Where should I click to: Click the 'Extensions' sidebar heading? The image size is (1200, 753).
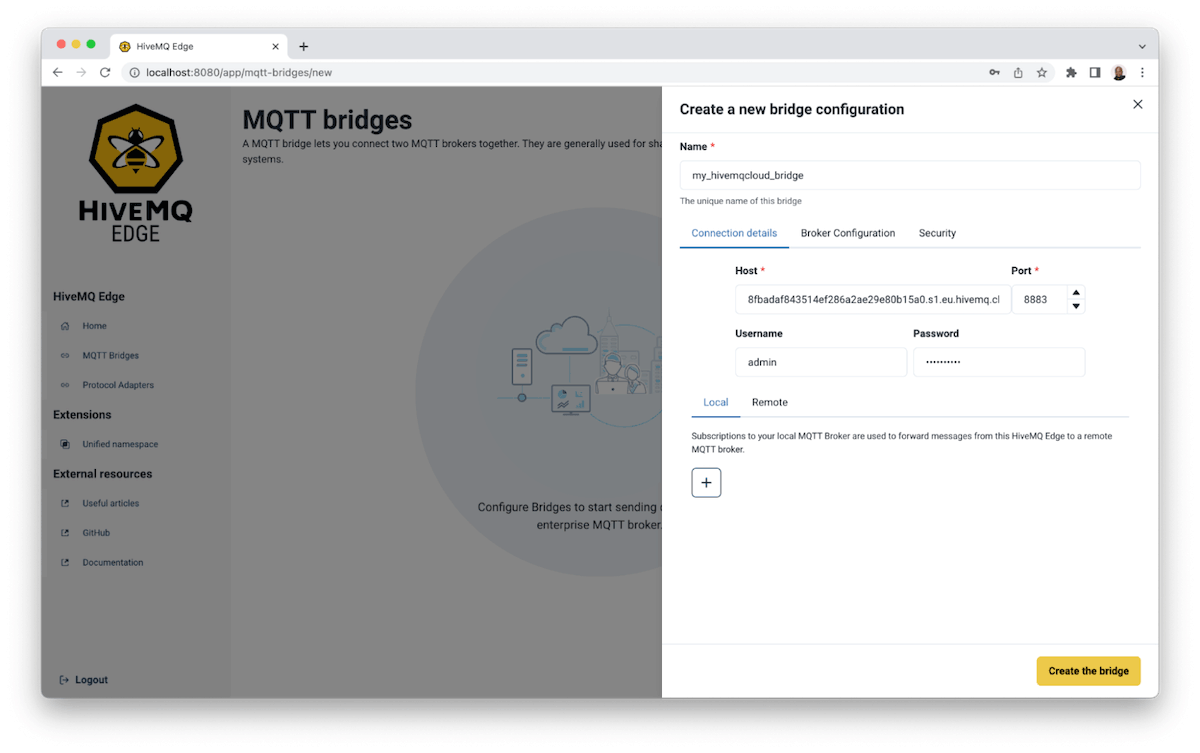(82, 414)
